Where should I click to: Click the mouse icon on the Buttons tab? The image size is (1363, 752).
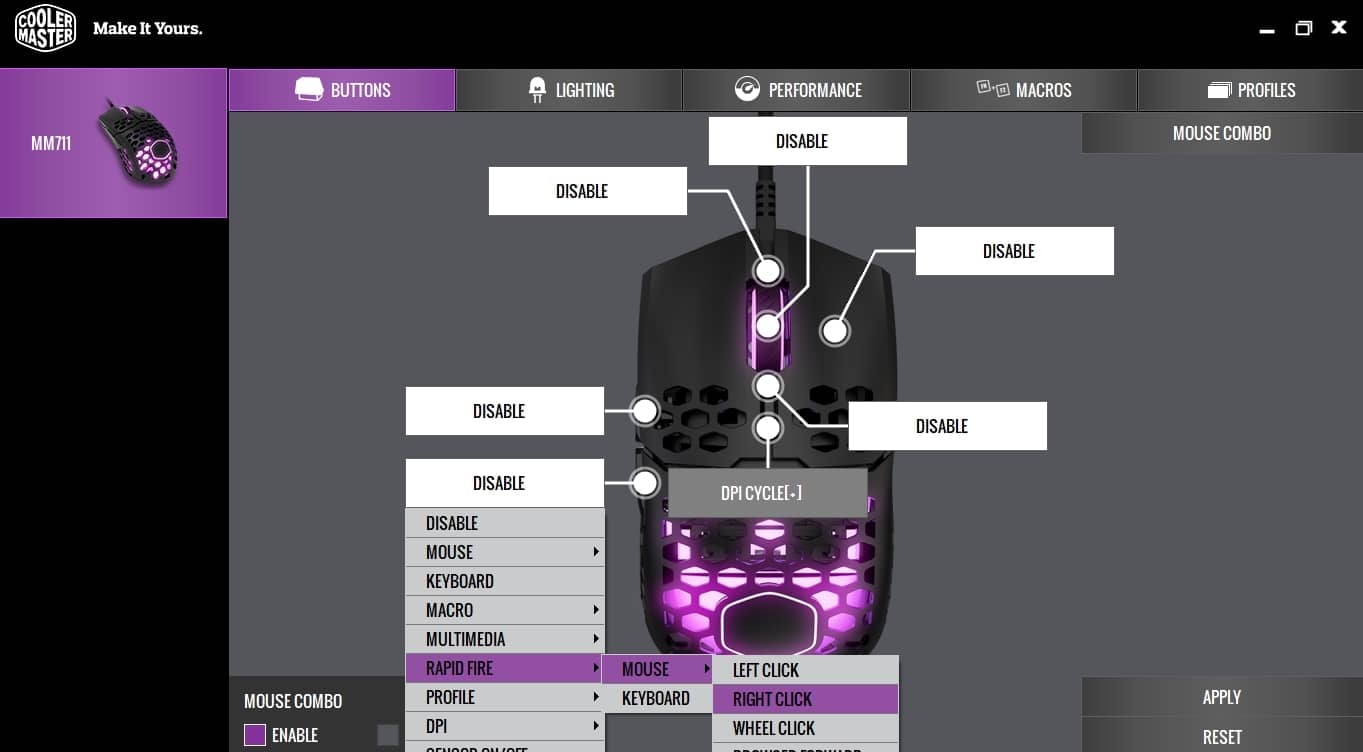[x=309, y=89]
